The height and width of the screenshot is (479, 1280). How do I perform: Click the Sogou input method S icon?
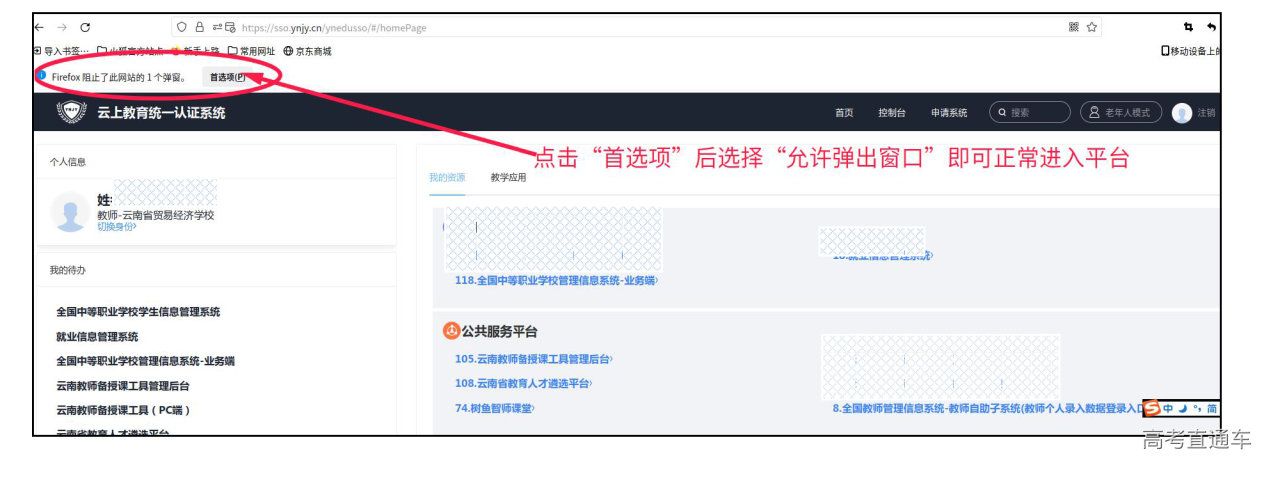1152,408
